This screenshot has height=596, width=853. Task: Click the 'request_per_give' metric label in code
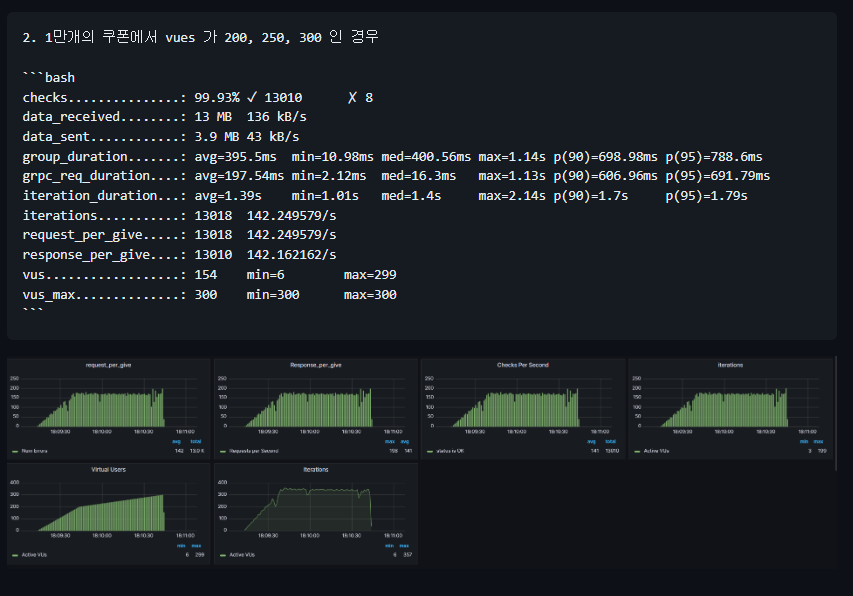point(82,235)
